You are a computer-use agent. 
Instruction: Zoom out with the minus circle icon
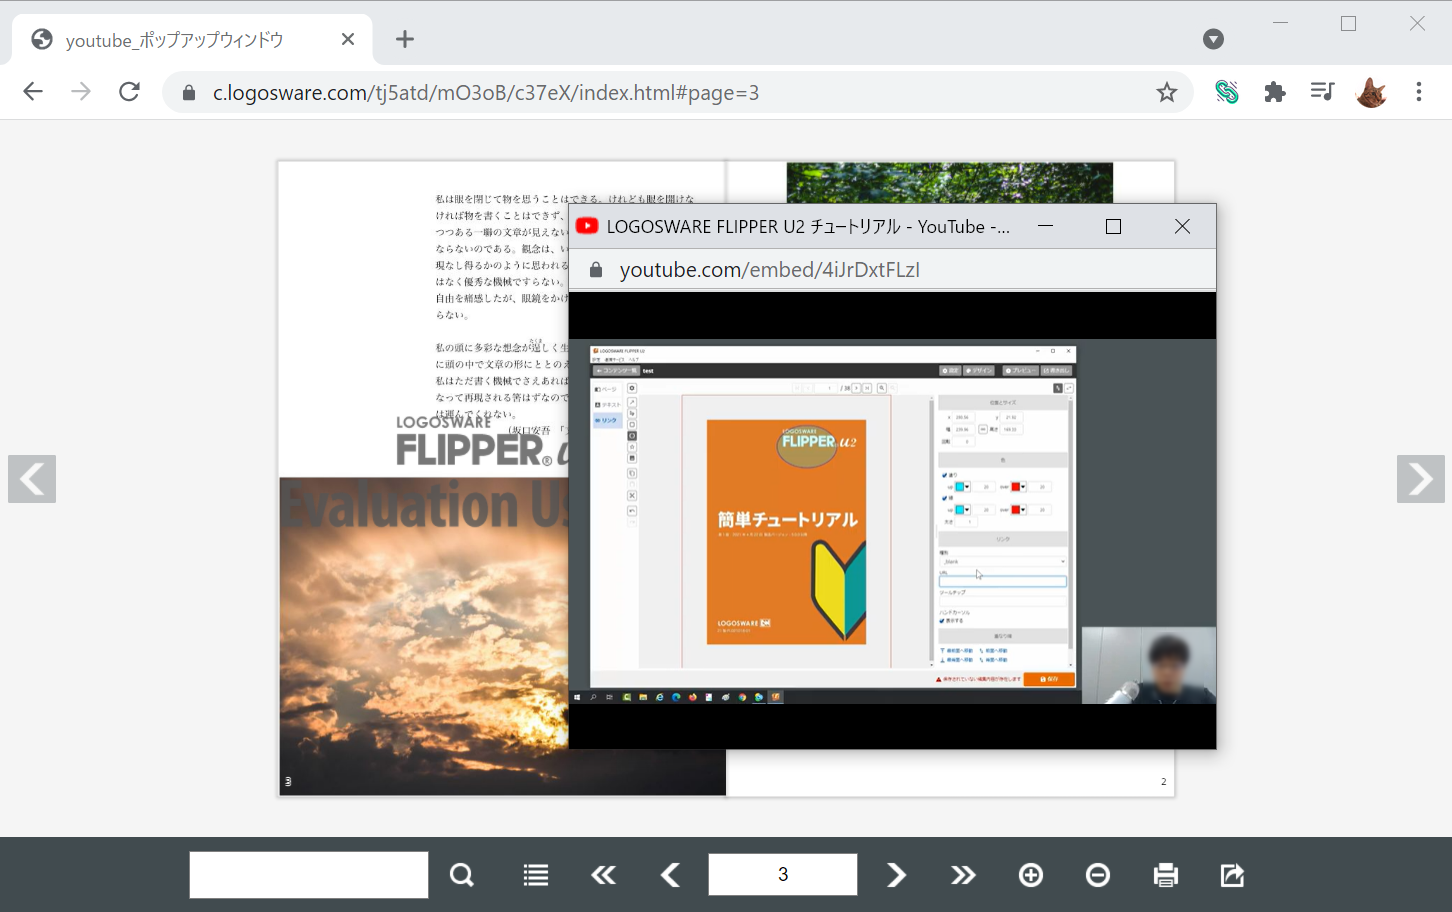pyautogui.click(x=1098, y=875)
